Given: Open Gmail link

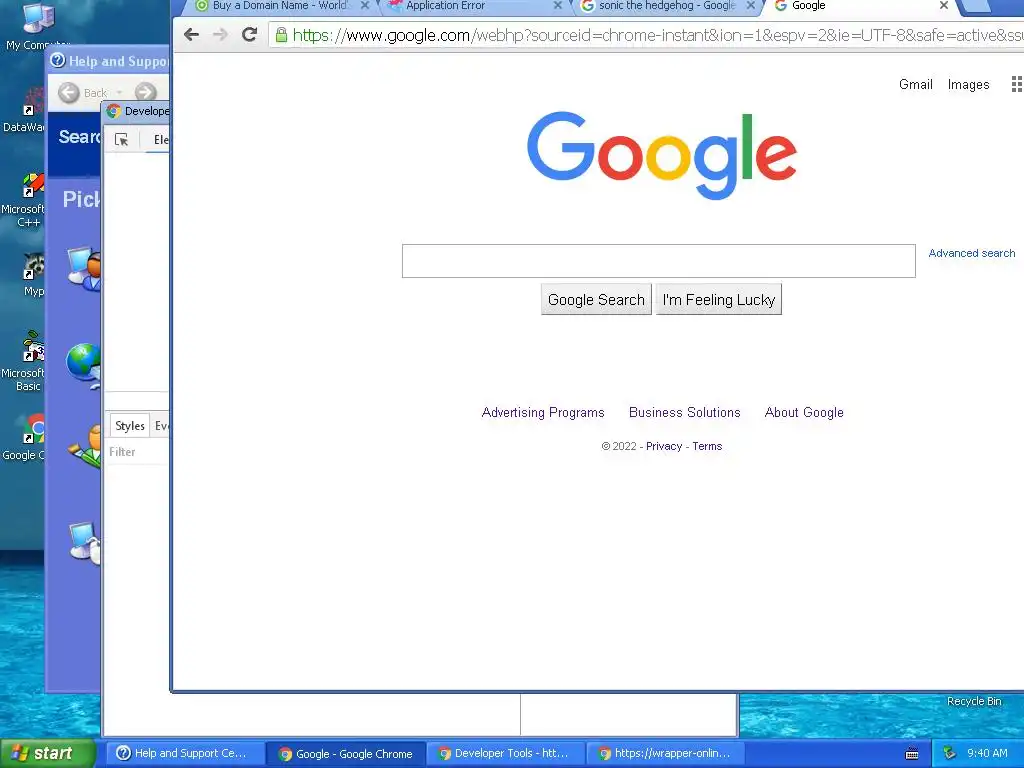Looking at the screenshot, I should 916,84.
